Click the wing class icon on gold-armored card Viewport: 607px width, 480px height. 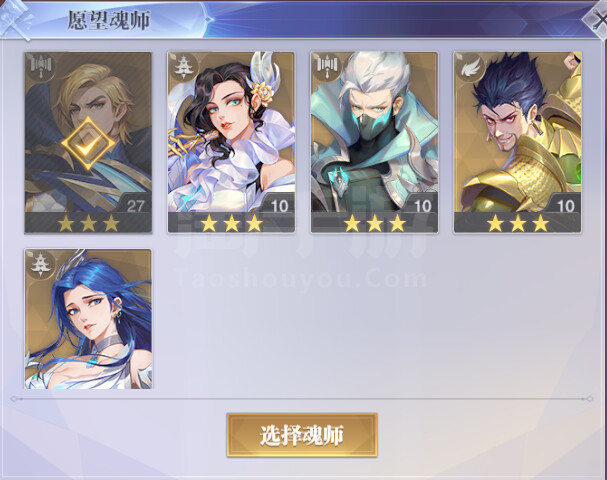(x=471, y=67)
